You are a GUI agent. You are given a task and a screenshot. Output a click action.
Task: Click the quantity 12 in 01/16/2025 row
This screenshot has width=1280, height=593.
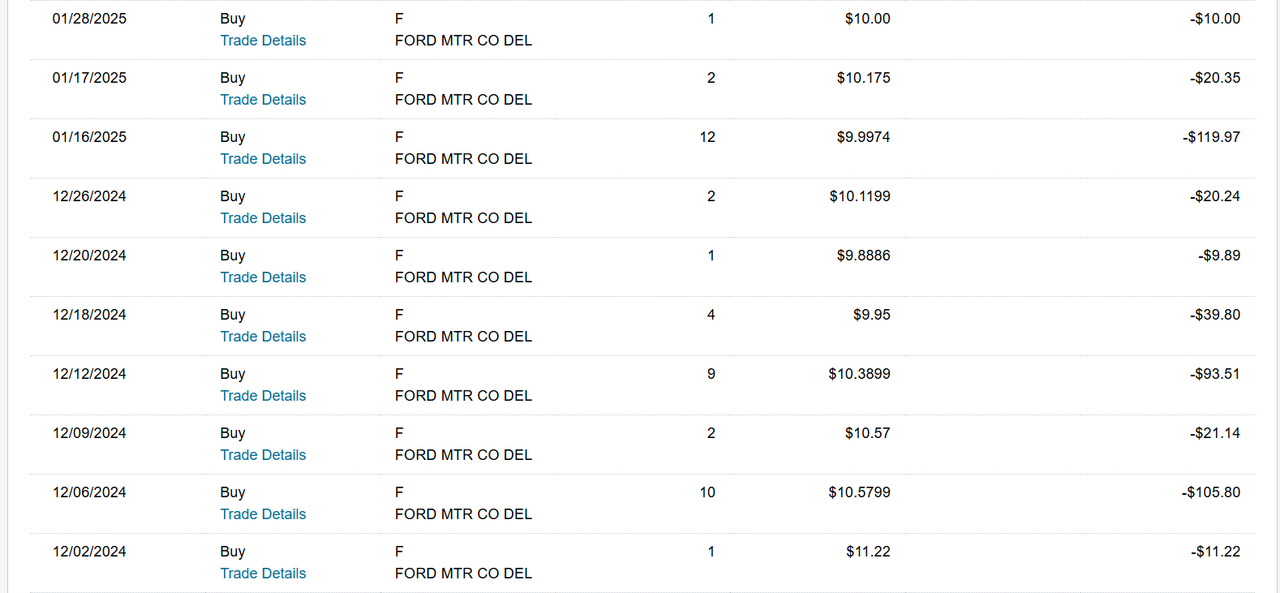coord(708,137)
